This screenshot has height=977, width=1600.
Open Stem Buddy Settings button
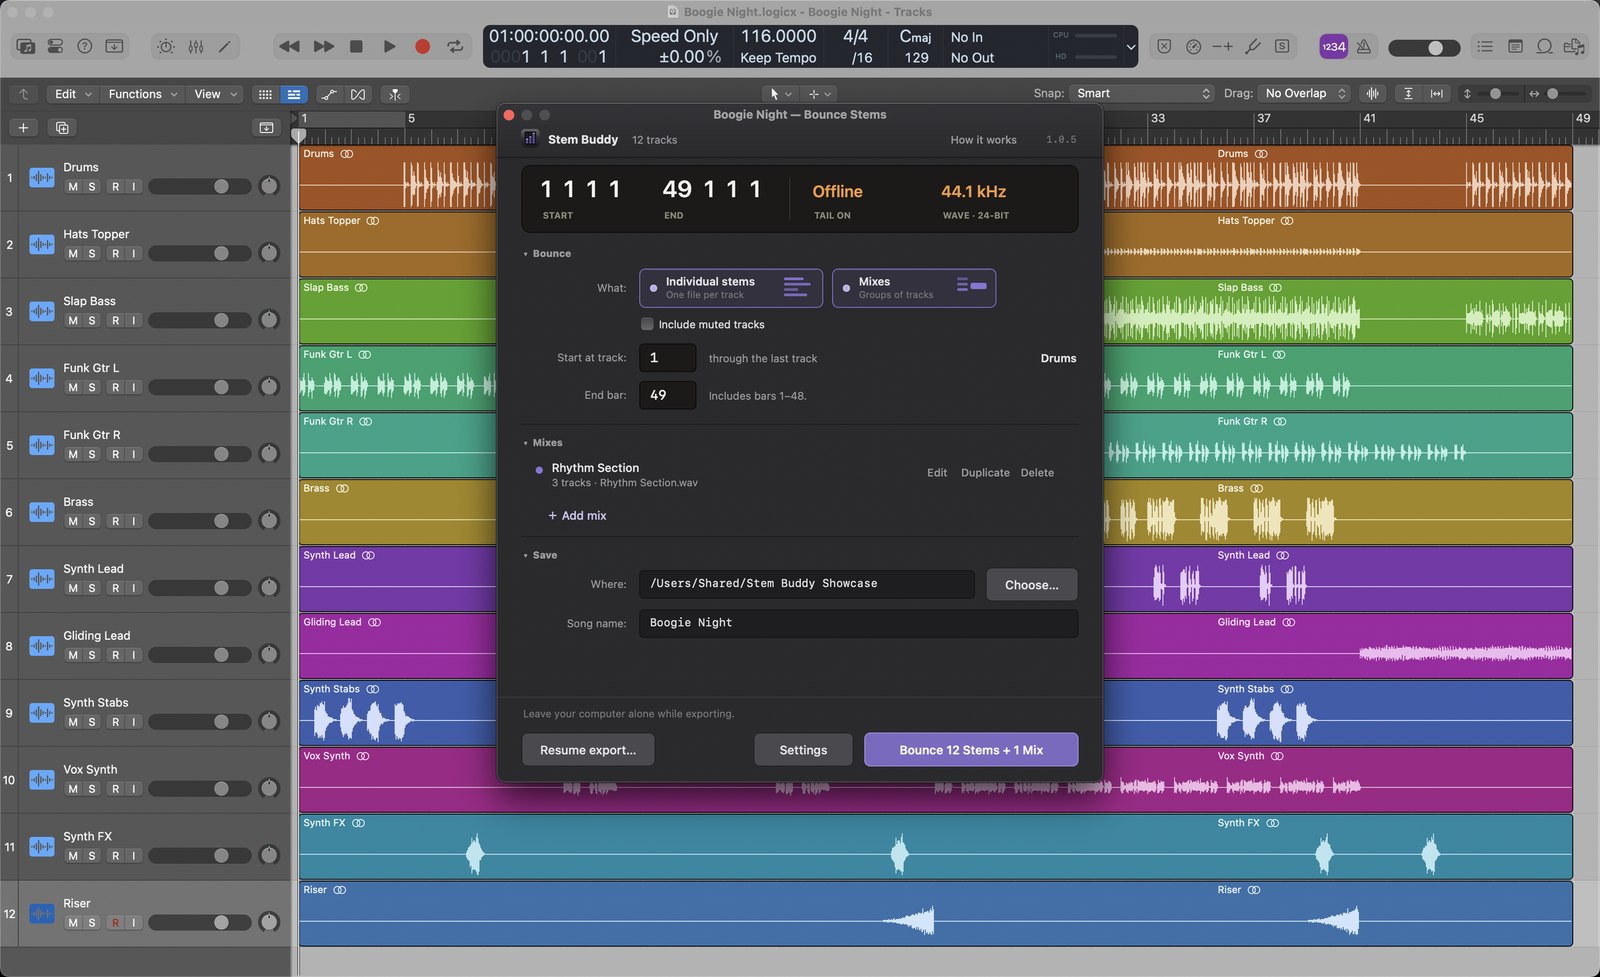coord(803,750)
